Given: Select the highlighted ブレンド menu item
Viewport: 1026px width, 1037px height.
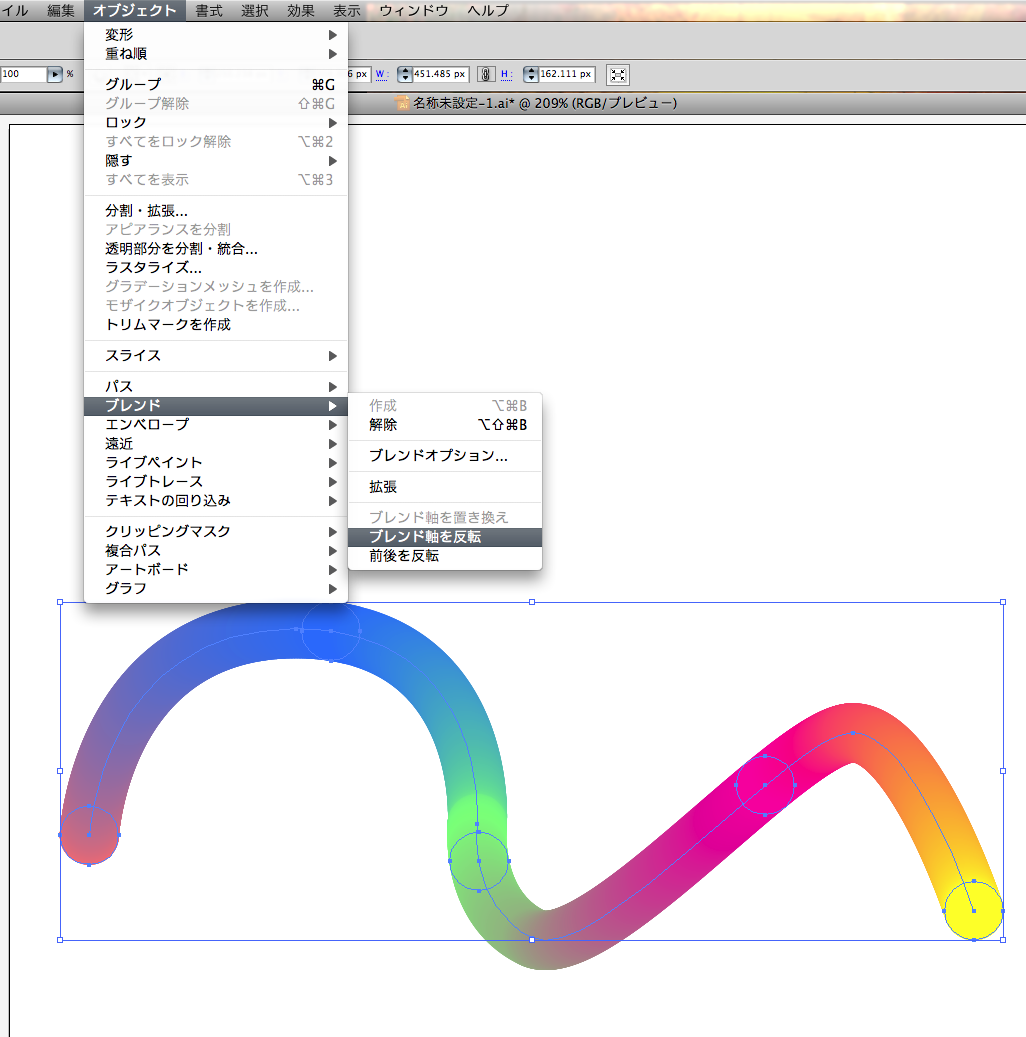Looking at the screenshot, I should (x=216, y=405).
